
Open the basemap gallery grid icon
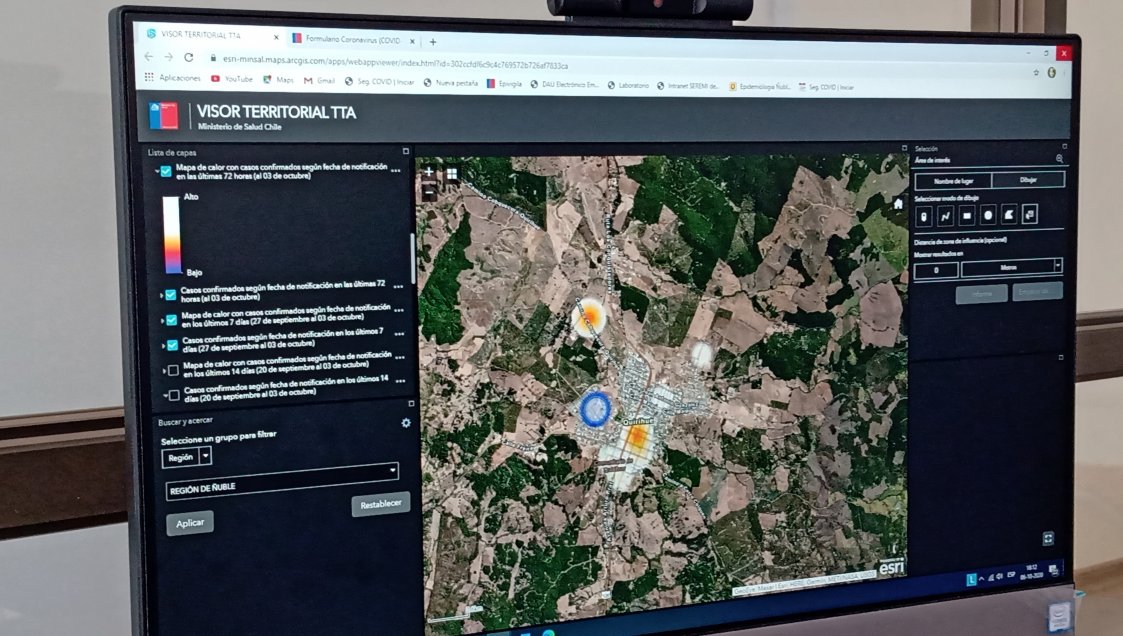point(452,173)
